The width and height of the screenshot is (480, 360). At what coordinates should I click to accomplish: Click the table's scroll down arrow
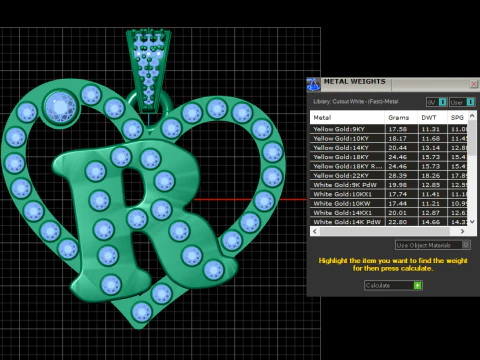pos(472,221)
